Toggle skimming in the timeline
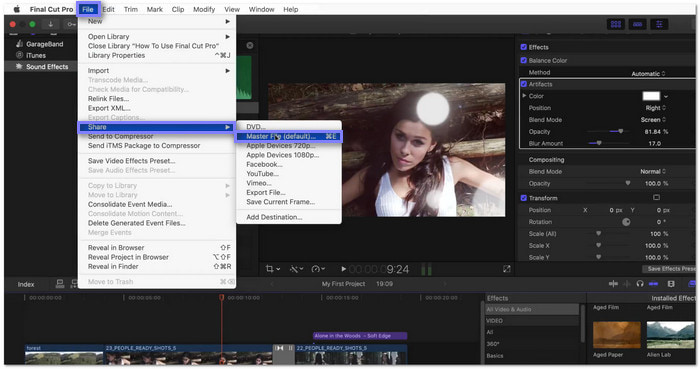 click(x=613, y=284)
